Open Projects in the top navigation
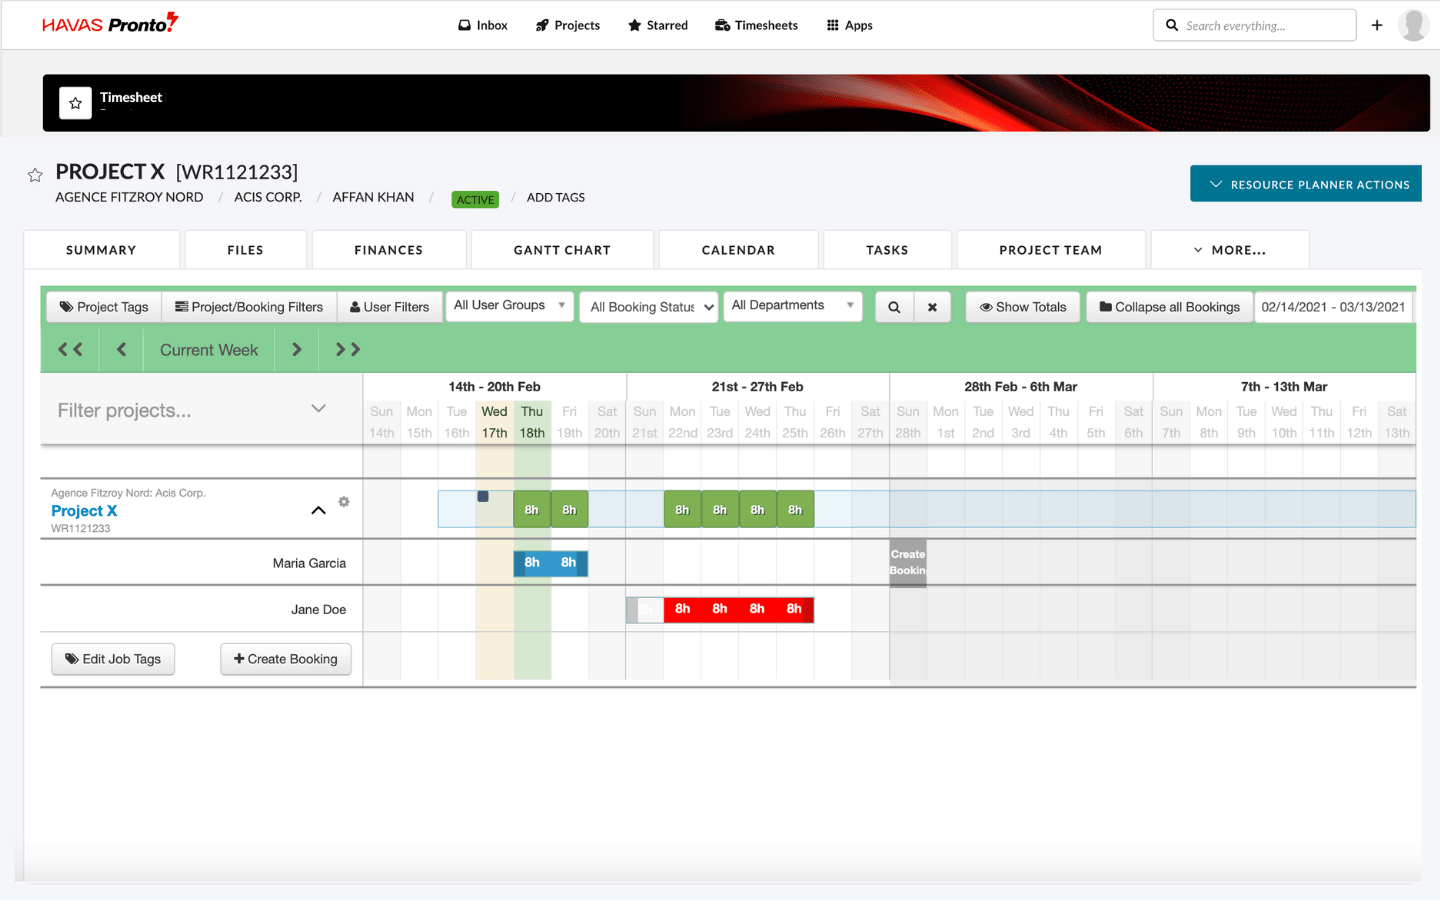 pos(568,25)
